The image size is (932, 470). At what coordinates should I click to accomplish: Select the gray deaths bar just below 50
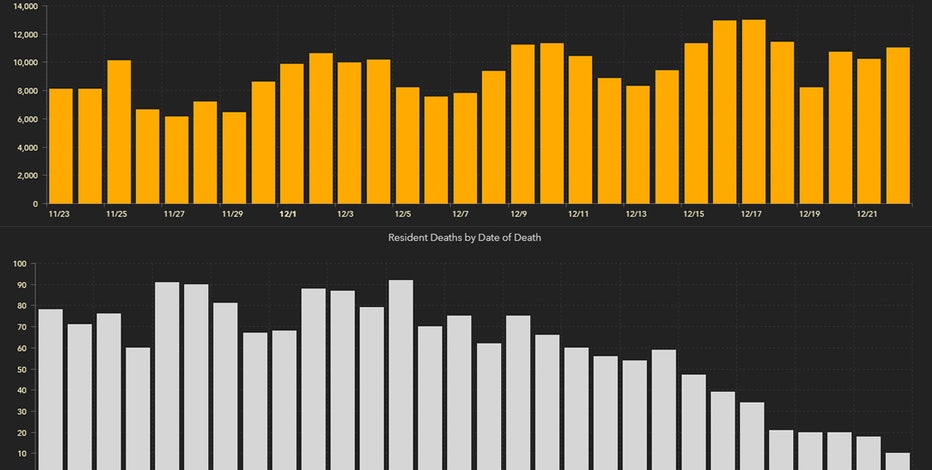pyautogui.click(x=694, y=422)
